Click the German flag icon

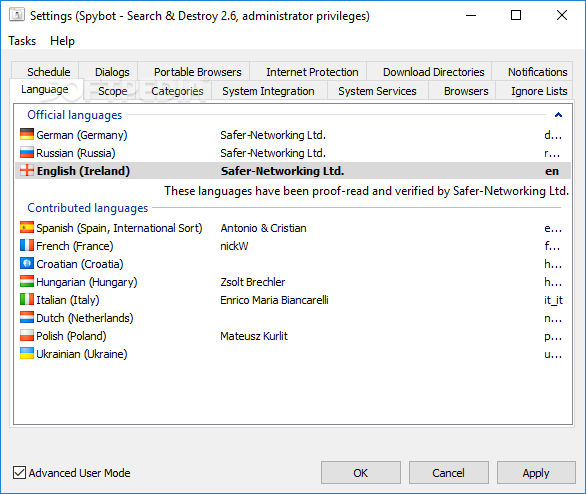[27, 135]
